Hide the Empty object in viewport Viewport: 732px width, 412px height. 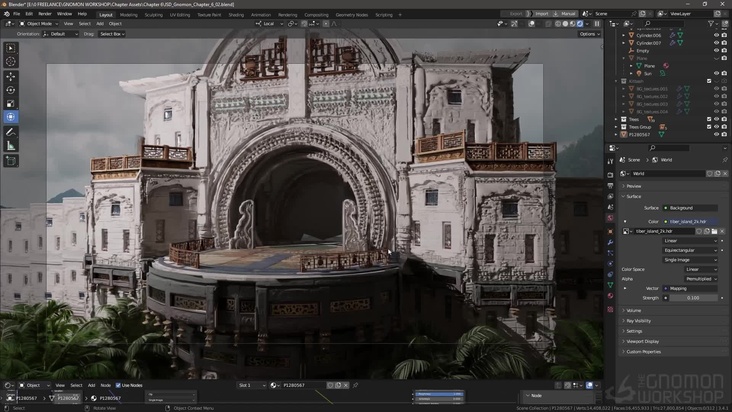click(716, 50)
